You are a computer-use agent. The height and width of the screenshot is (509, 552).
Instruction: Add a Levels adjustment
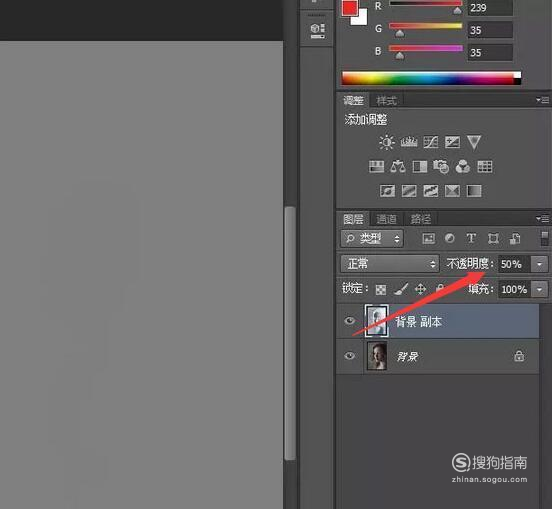pyautogui.click(x=409, y=142)
